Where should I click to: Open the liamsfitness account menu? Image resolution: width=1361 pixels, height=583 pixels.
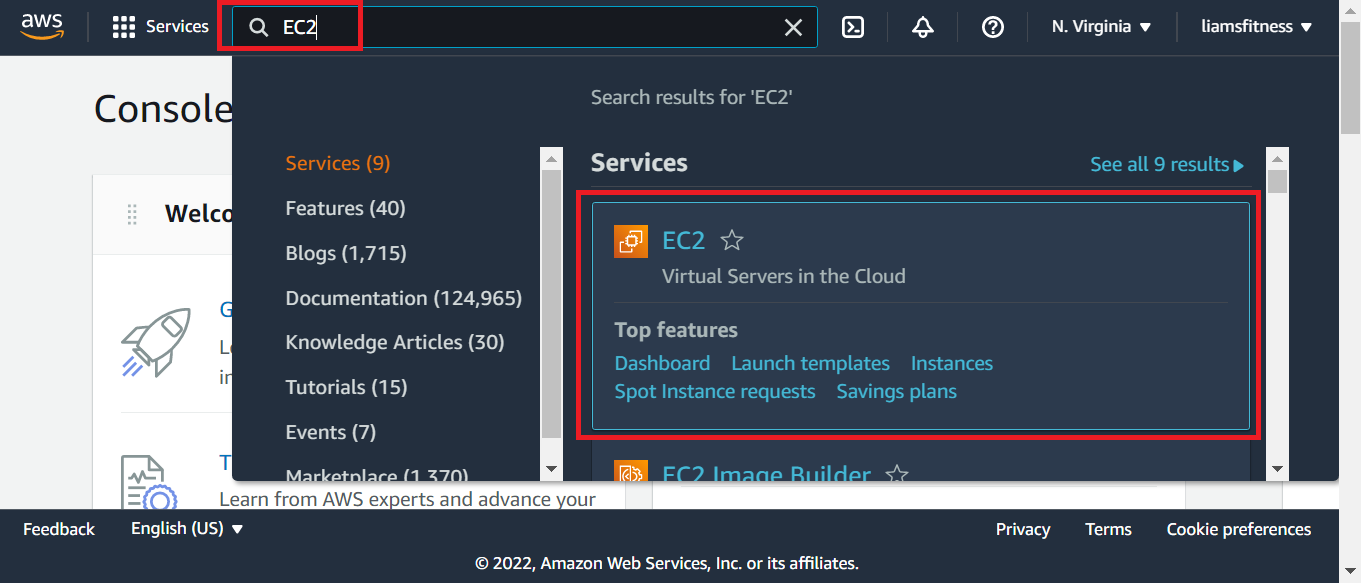1256,27
